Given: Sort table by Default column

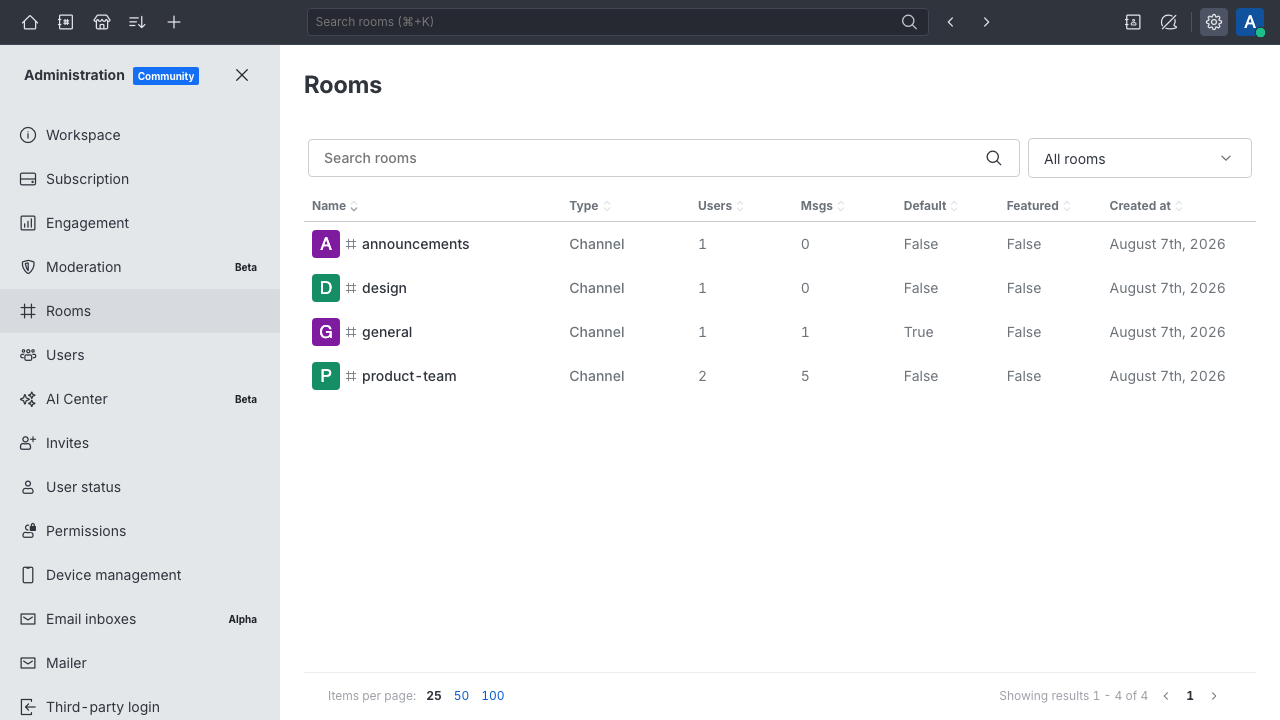Looking at the screenshot, I should (x=931, y=206).
